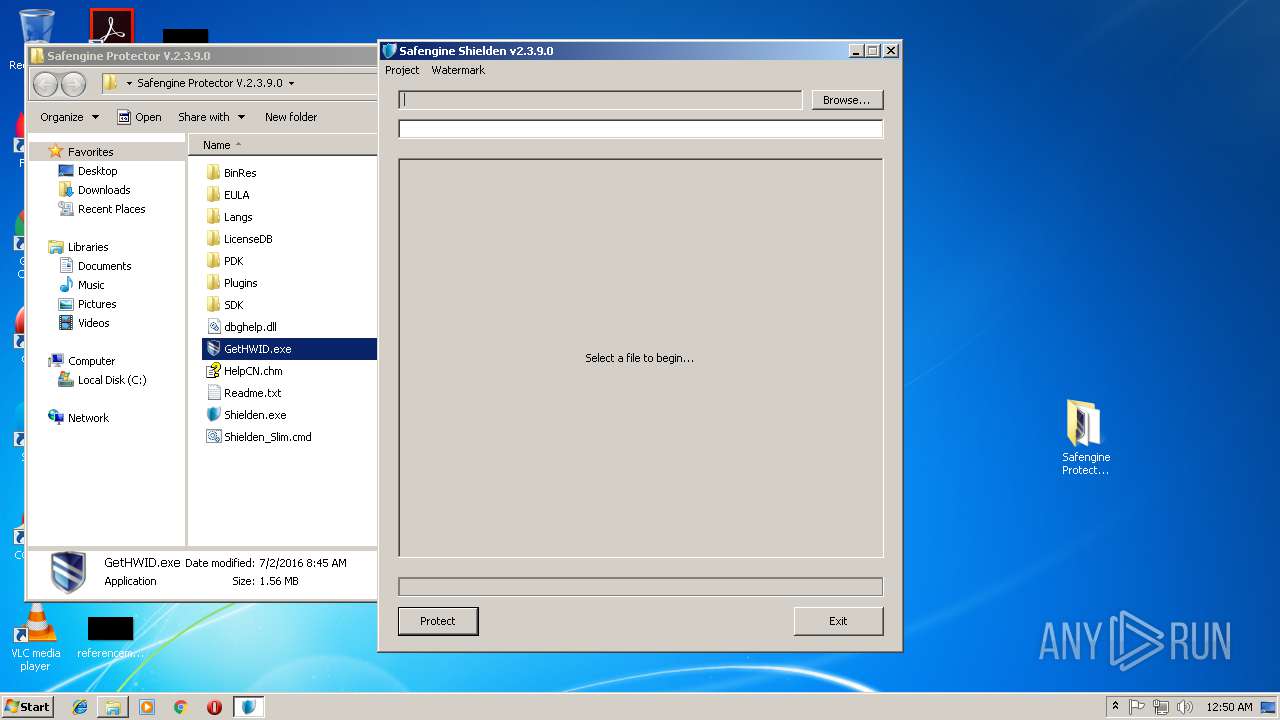Select Recent Places in the navigation pane
Image resolution: width=1280 pixels, height=720 pixels.
(x=111, y=209)
